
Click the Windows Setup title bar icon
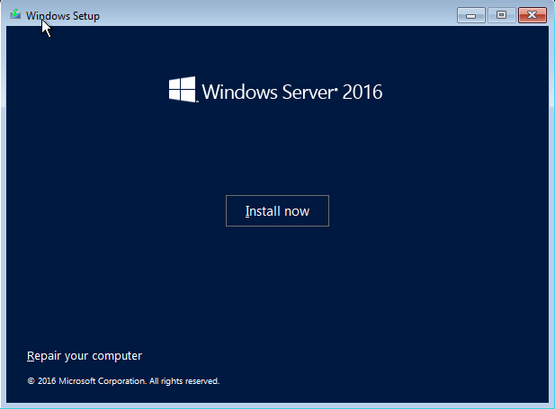click(x=15, y=15)
